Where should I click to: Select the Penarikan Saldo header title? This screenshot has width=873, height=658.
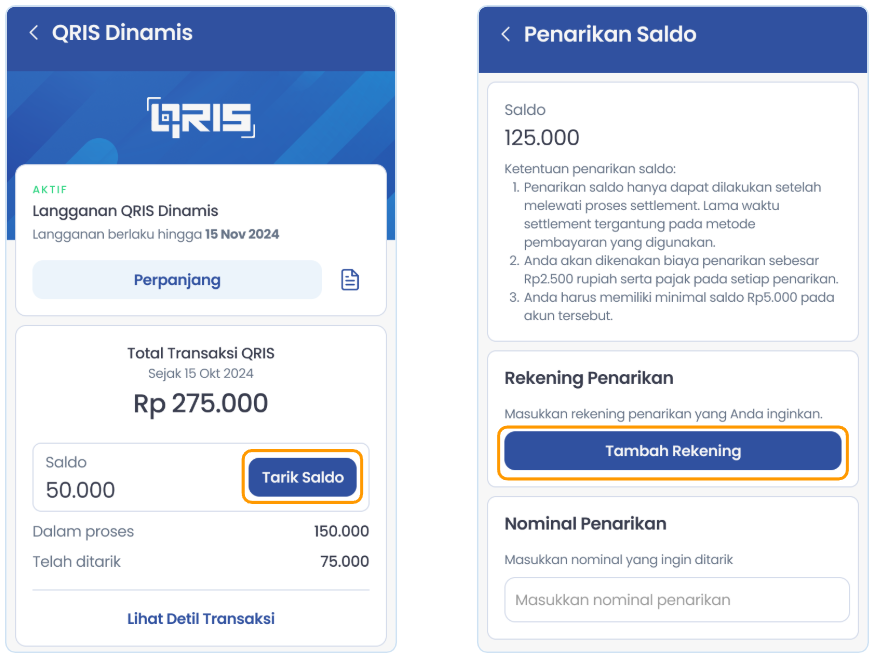610,35
